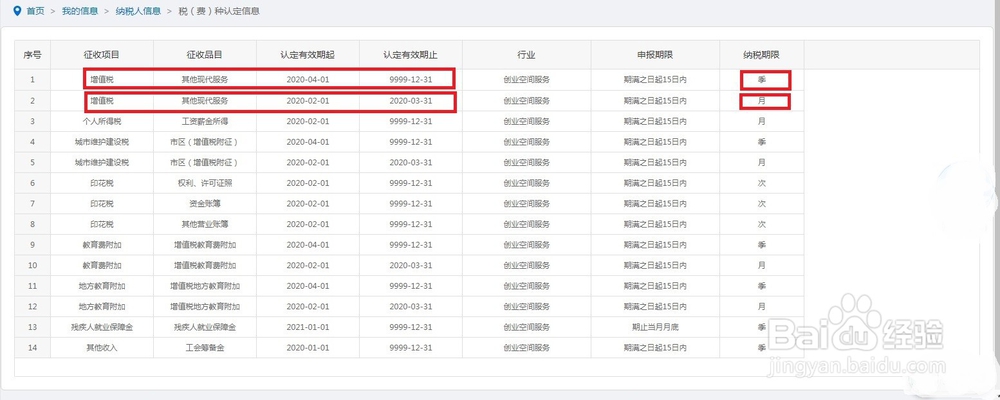Click 期满之日起15日内 in row 3
The image size is (1000, 400).
(655, 121)
